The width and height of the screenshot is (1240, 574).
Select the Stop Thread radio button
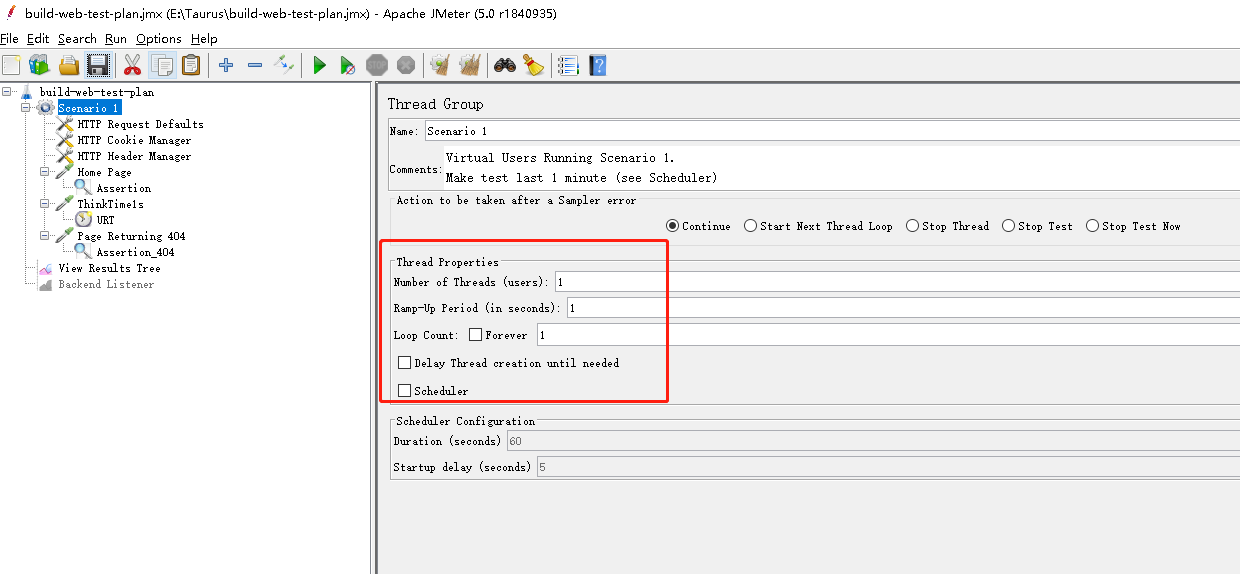[912, 226]
